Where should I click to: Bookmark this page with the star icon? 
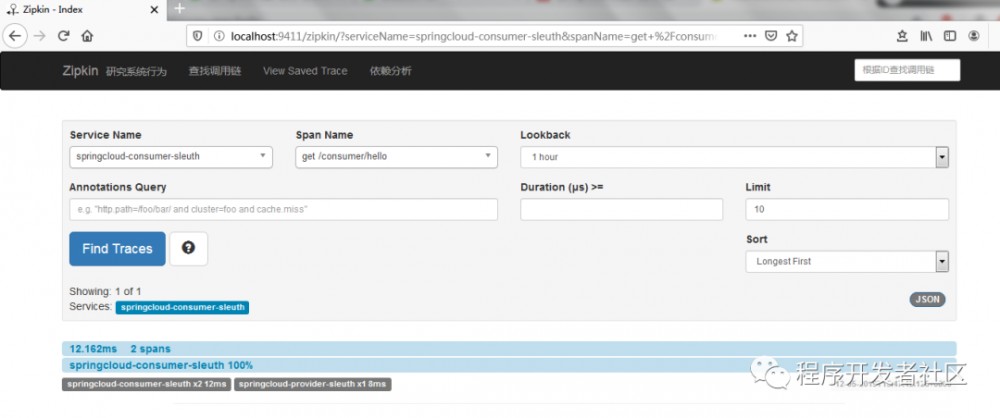(791, 36)
